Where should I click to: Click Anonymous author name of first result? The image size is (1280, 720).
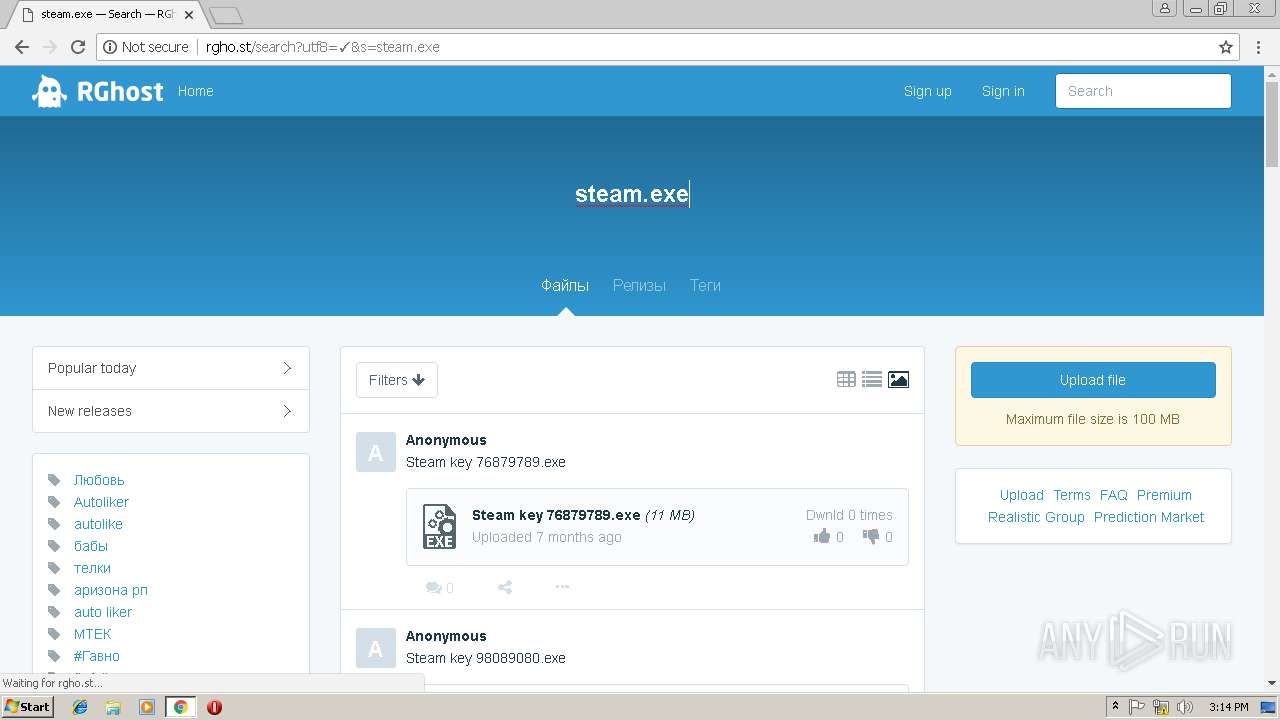tap(446, 440)
